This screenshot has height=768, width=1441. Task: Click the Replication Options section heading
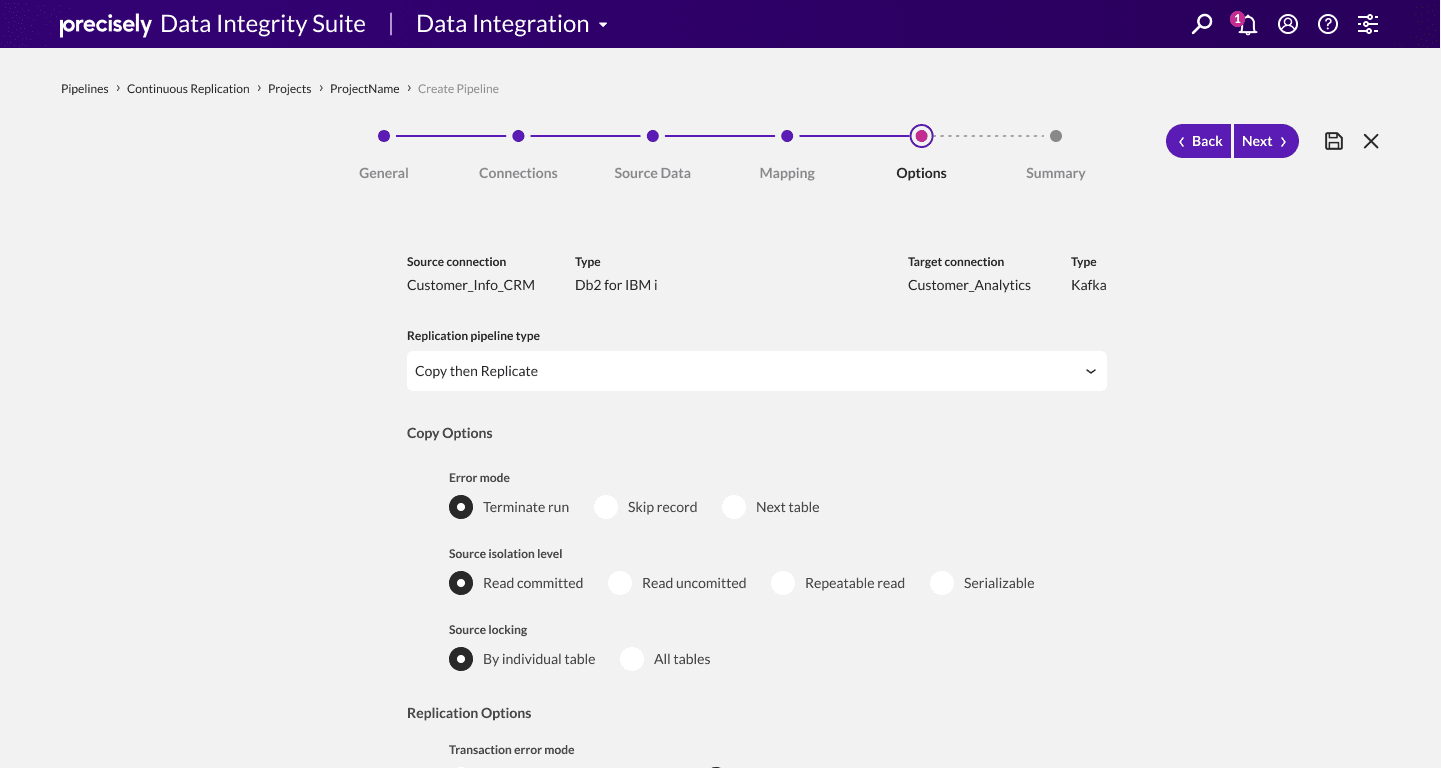click(x=469, y=713)
